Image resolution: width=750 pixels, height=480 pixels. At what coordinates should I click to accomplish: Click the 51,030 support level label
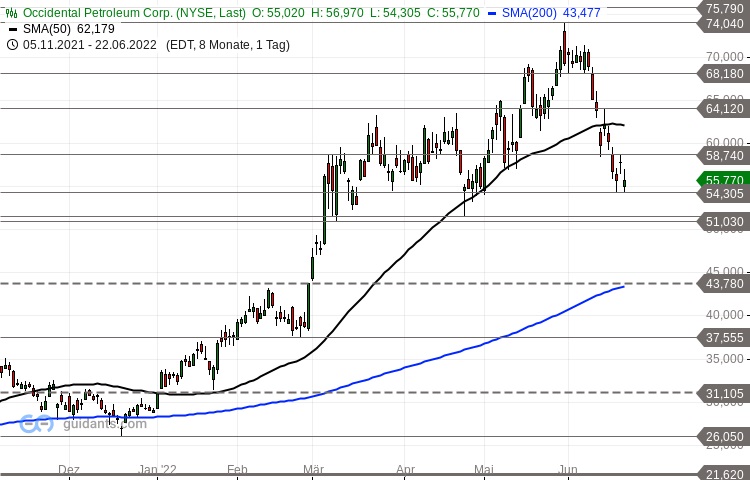coord(724,221)
